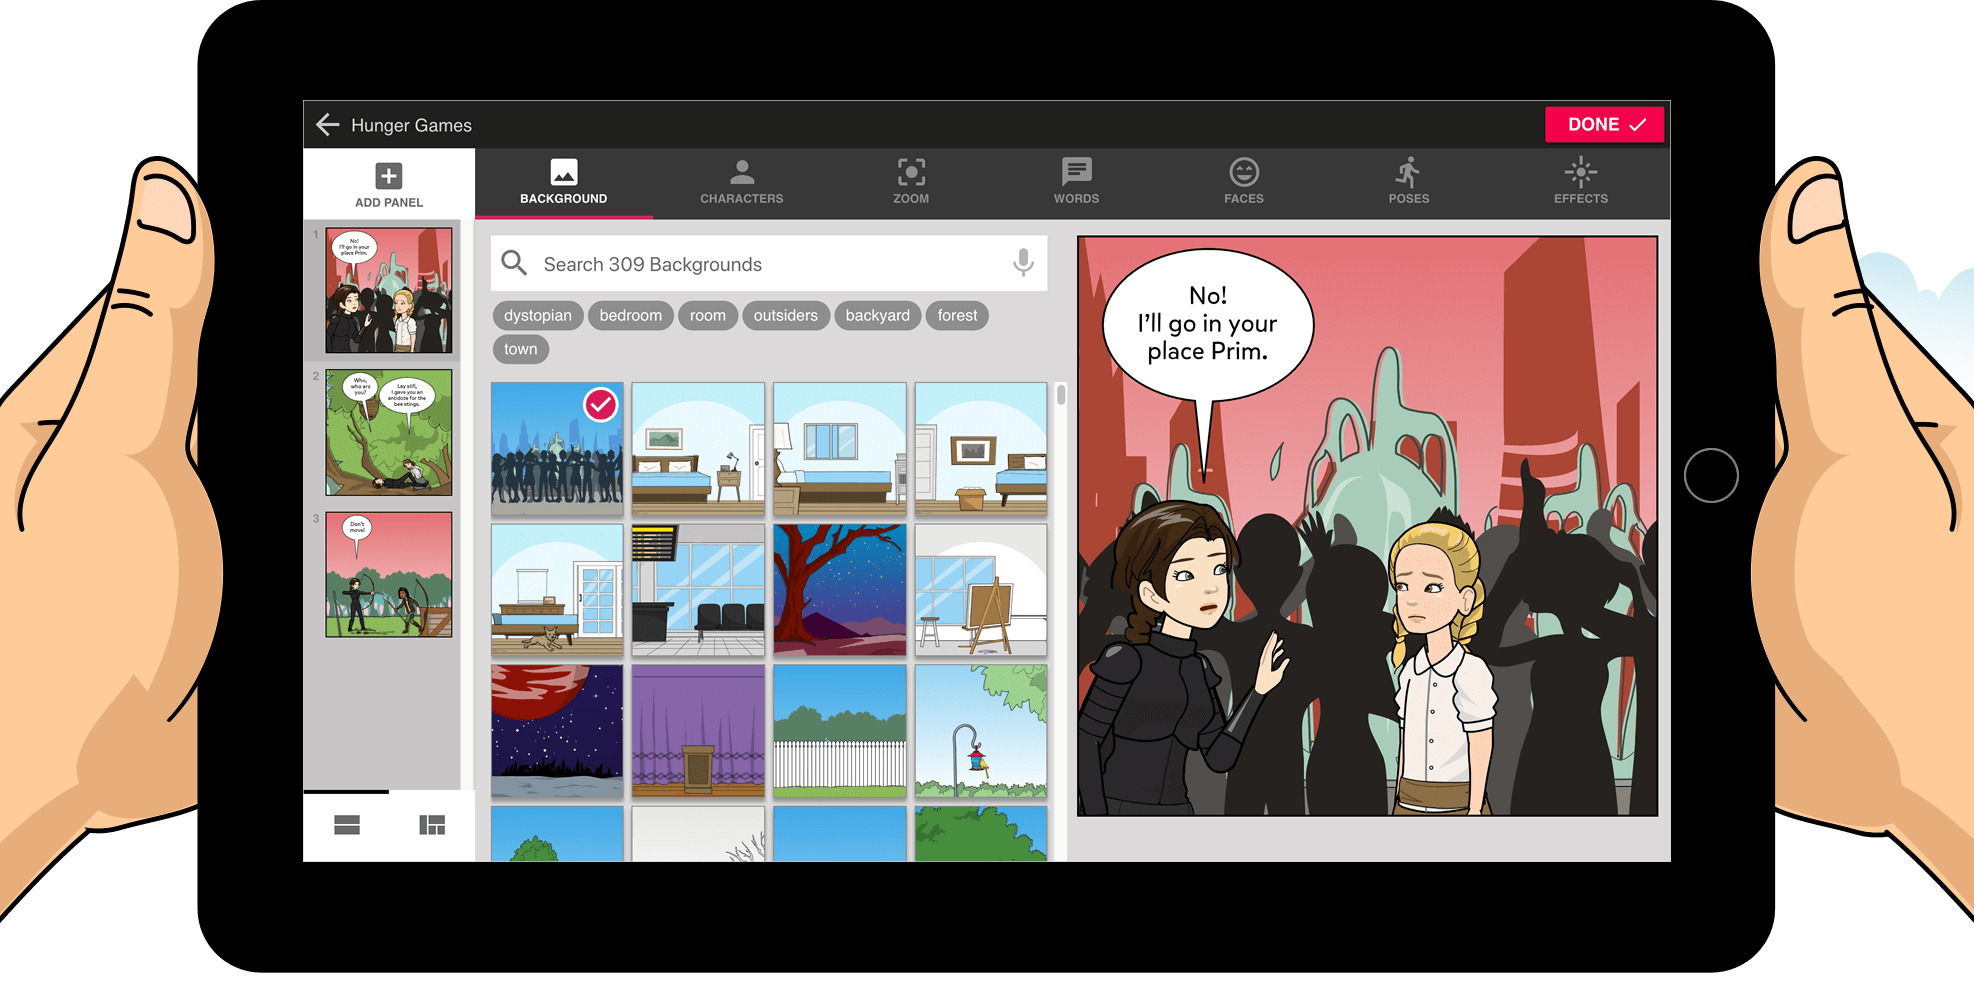Choose airport waiting room background
The height and width of the screenshot is (994, 1974).
(698, 590)
